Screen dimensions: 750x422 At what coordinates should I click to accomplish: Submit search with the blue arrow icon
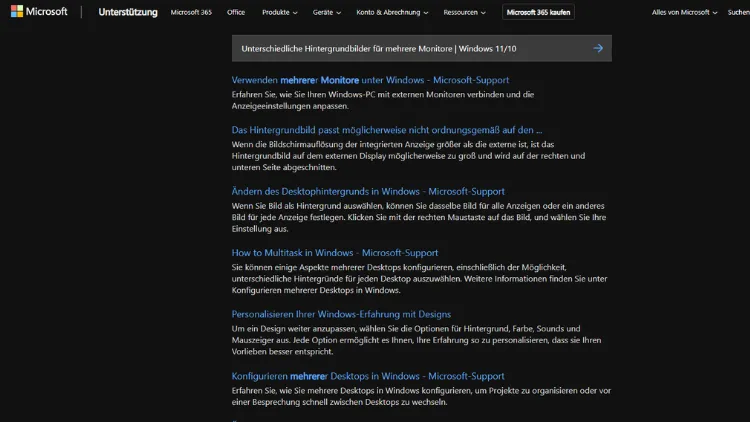click(x=598, y=48)
